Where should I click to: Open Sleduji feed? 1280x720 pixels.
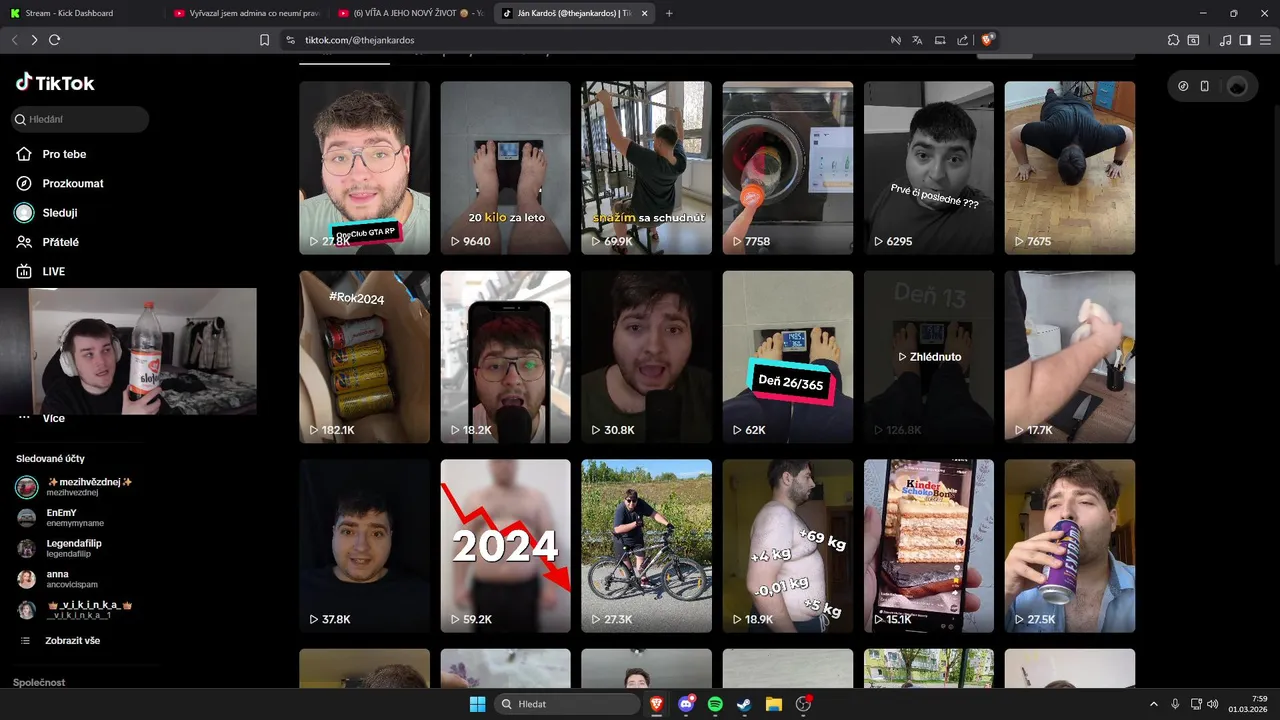[x=60, y=212]
